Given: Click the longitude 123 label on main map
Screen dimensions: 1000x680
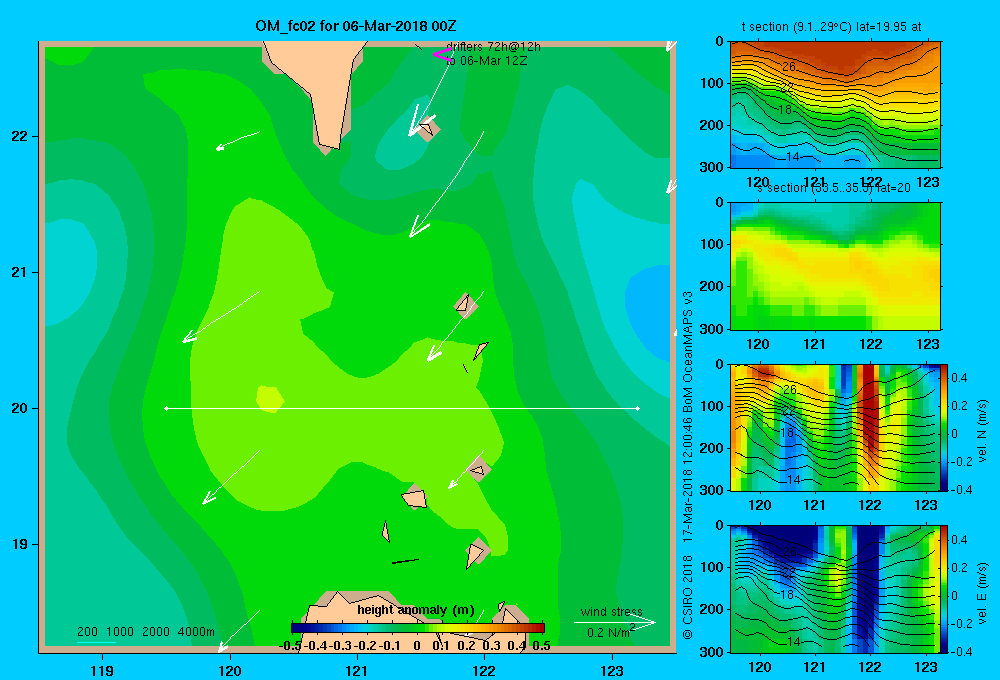Looking at the screenshot, I should (612, 670).
